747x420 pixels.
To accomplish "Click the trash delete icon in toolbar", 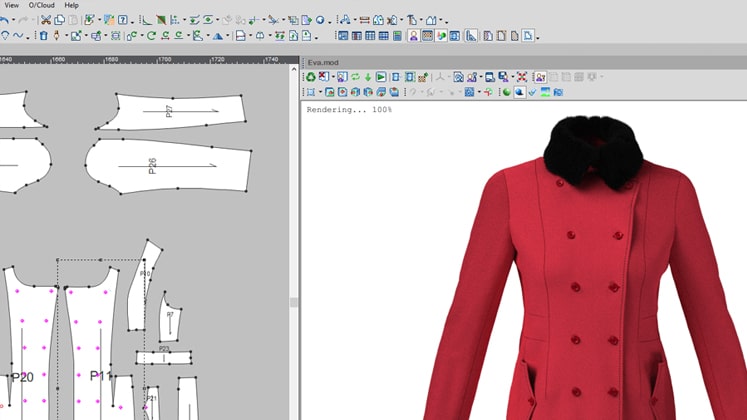I will click(x=42, y=36).
